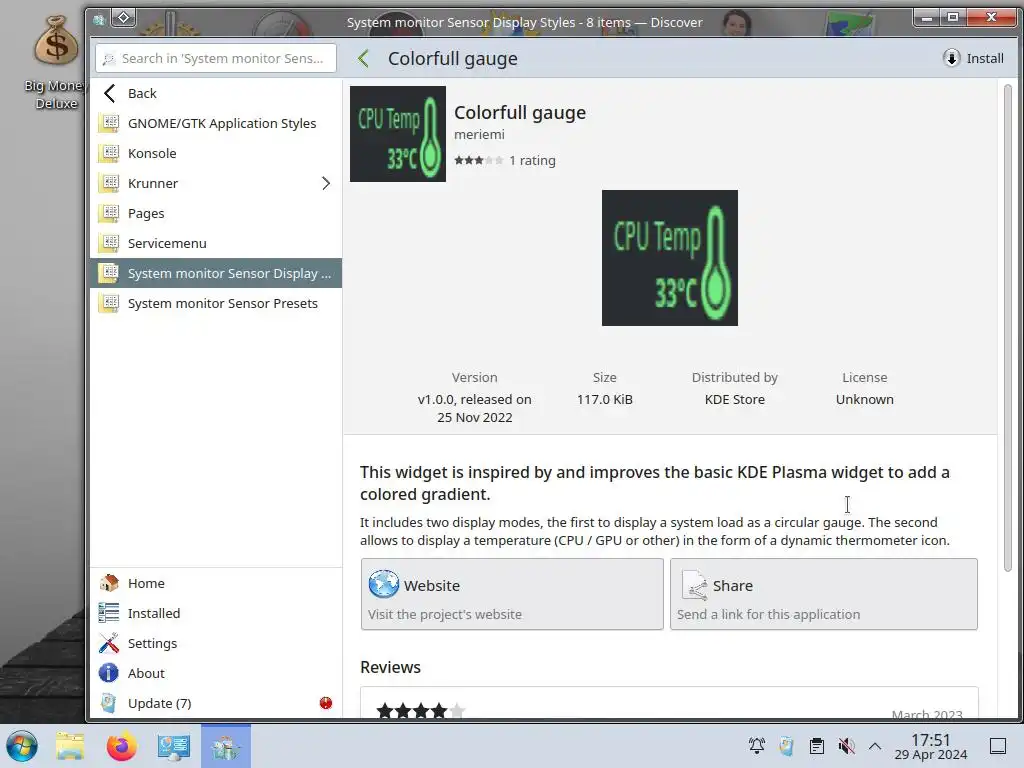
Task: Open the Settings page
Action: point(216,643)
